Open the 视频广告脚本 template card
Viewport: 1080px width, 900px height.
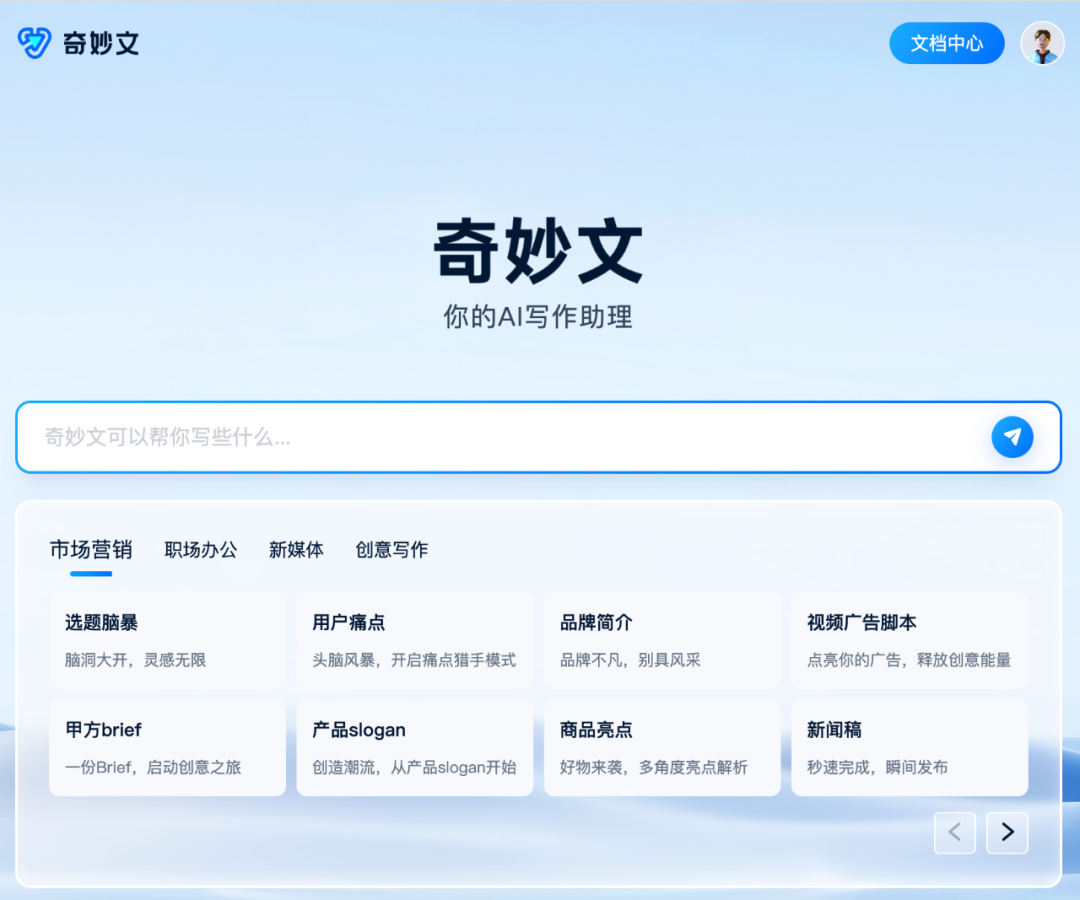coord(909,640)
